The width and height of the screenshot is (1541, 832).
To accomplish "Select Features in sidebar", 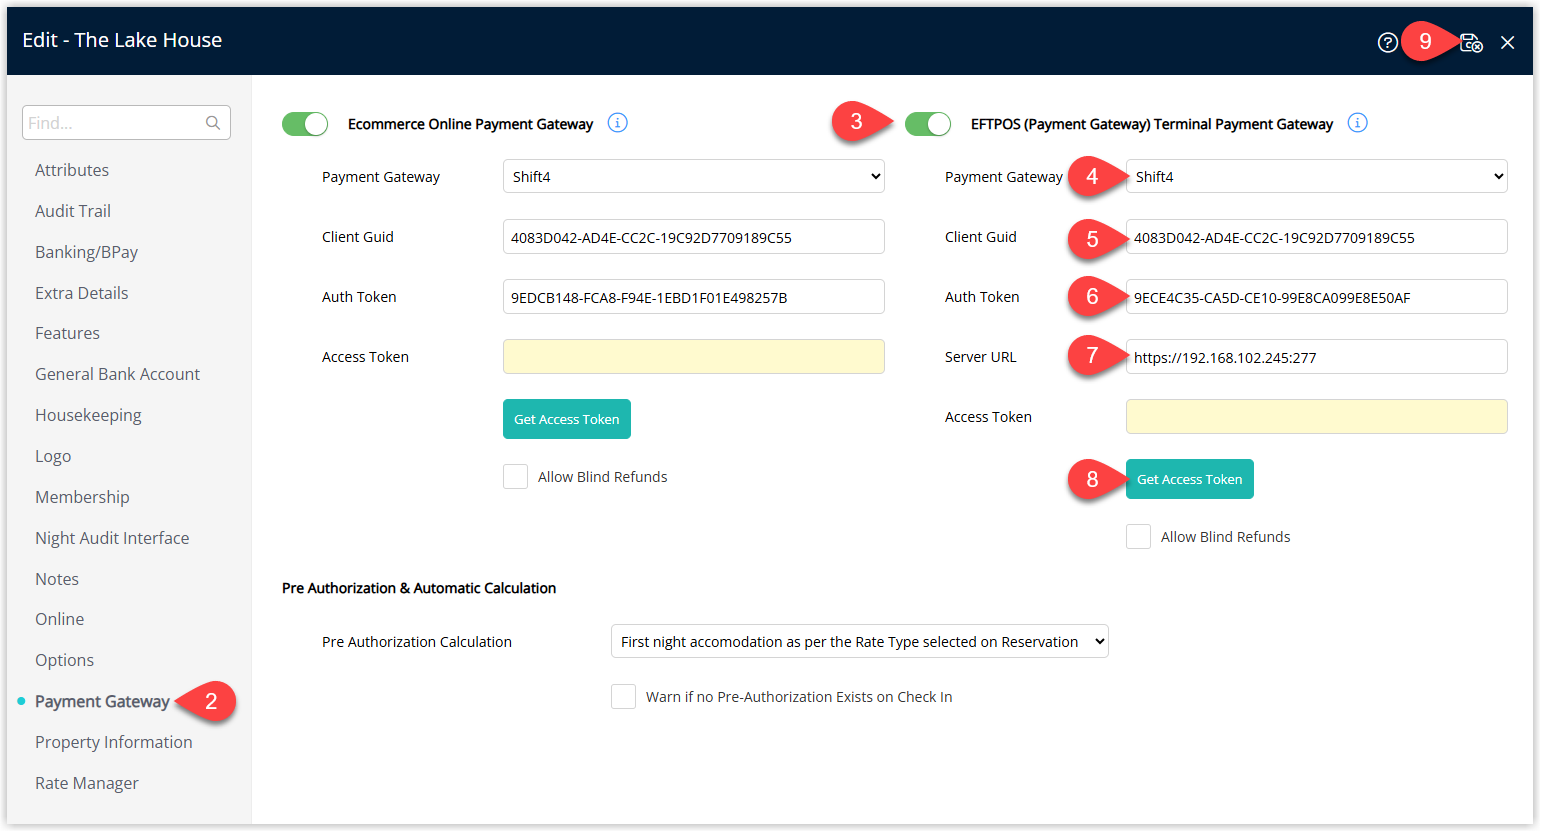I will tap(68, 333).
